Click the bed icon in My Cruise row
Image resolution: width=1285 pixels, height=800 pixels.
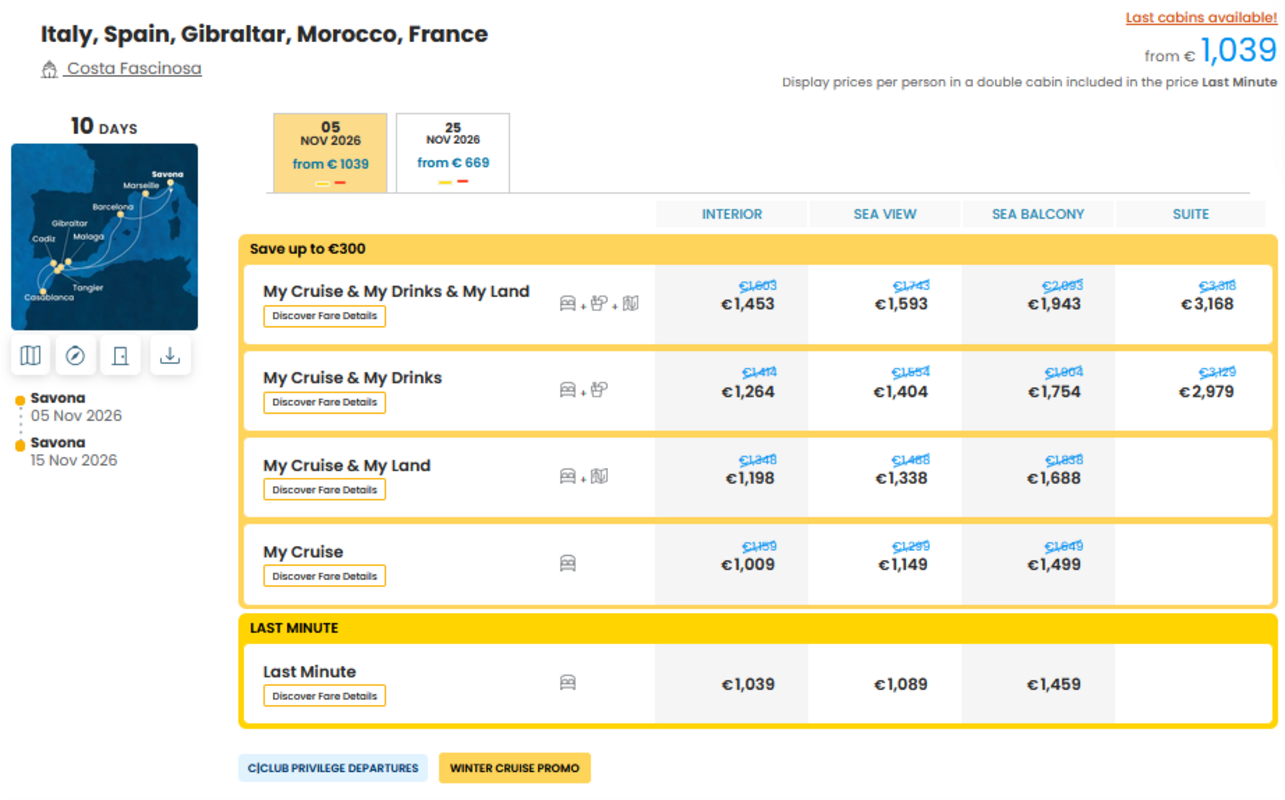(x=568, y=564)
